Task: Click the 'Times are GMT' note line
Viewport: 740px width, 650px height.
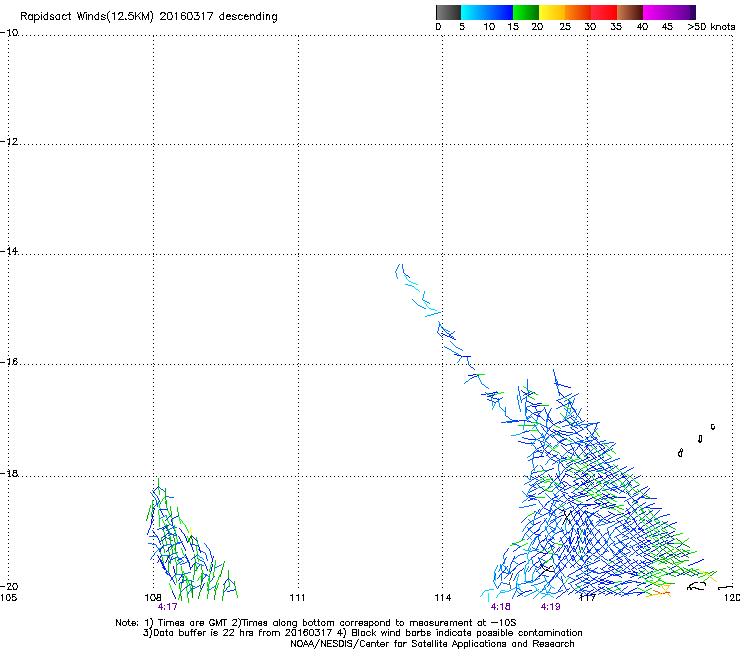Action: pos(316,623)
